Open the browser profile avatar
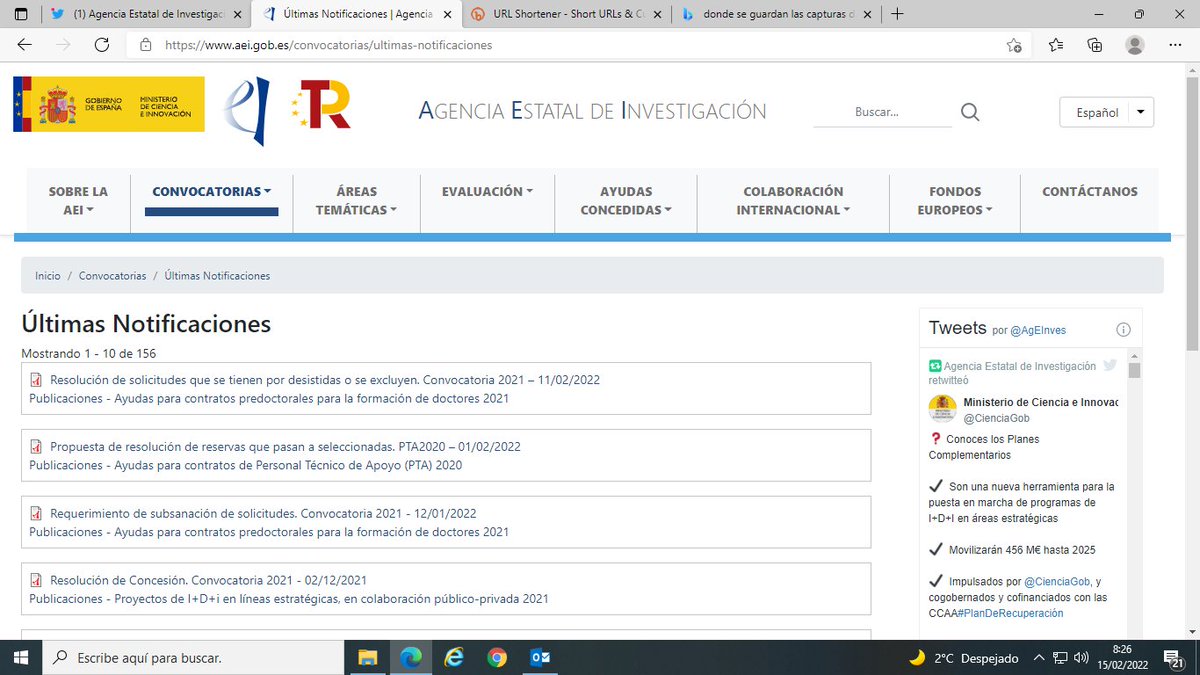 click(1134, 45)
